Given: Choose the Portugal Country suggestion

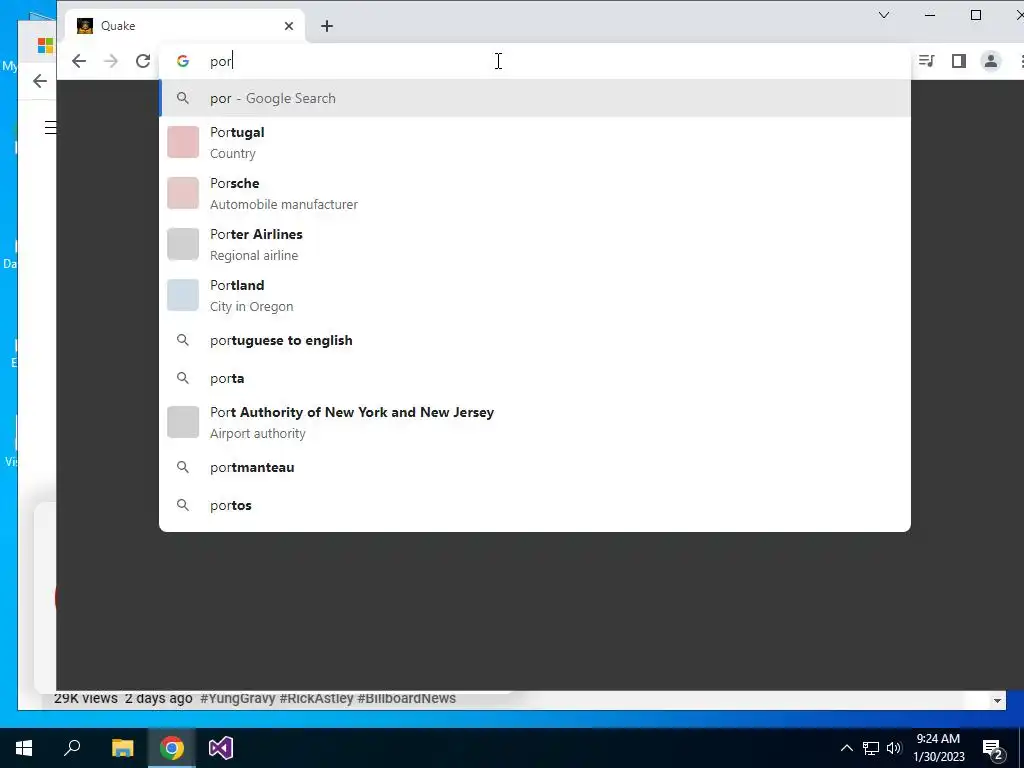Looking at the screenshot, I should [x=535, y=142].
